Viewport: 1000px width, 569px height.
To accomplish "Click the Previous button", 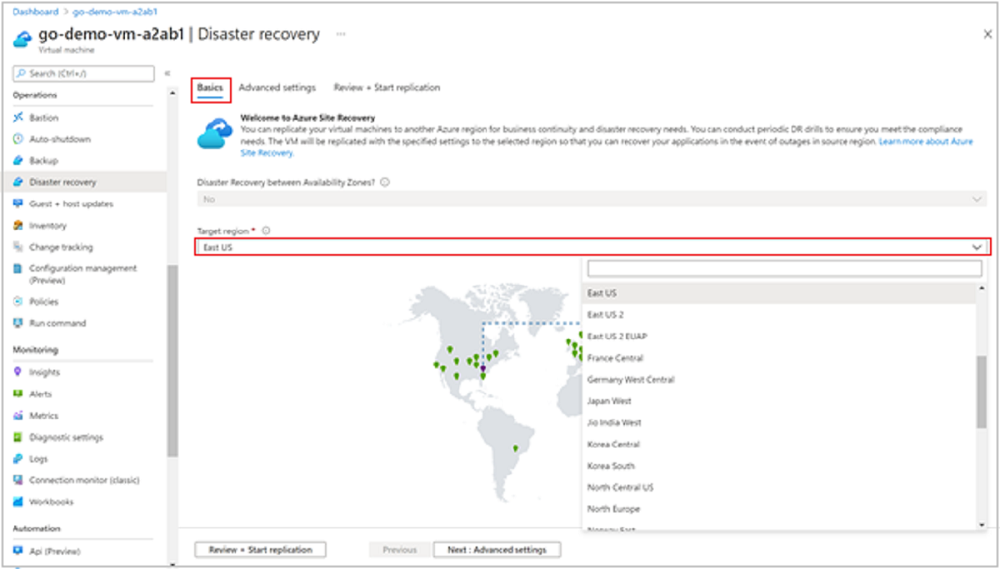I will [x=400, y=549].
